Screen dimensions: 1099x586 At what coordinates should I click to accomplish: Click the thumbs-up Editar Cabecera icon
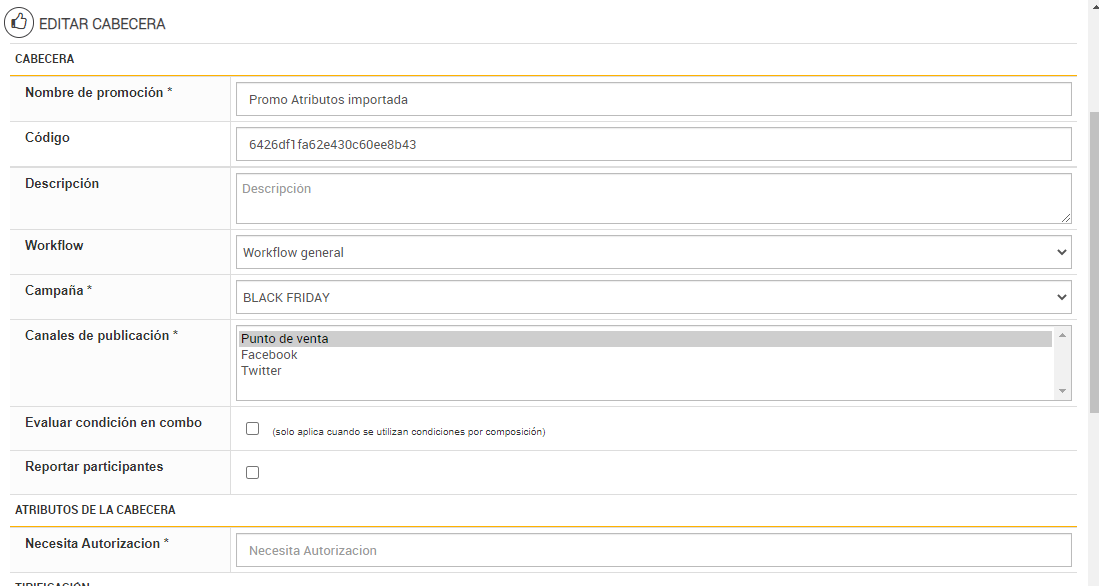19,22
